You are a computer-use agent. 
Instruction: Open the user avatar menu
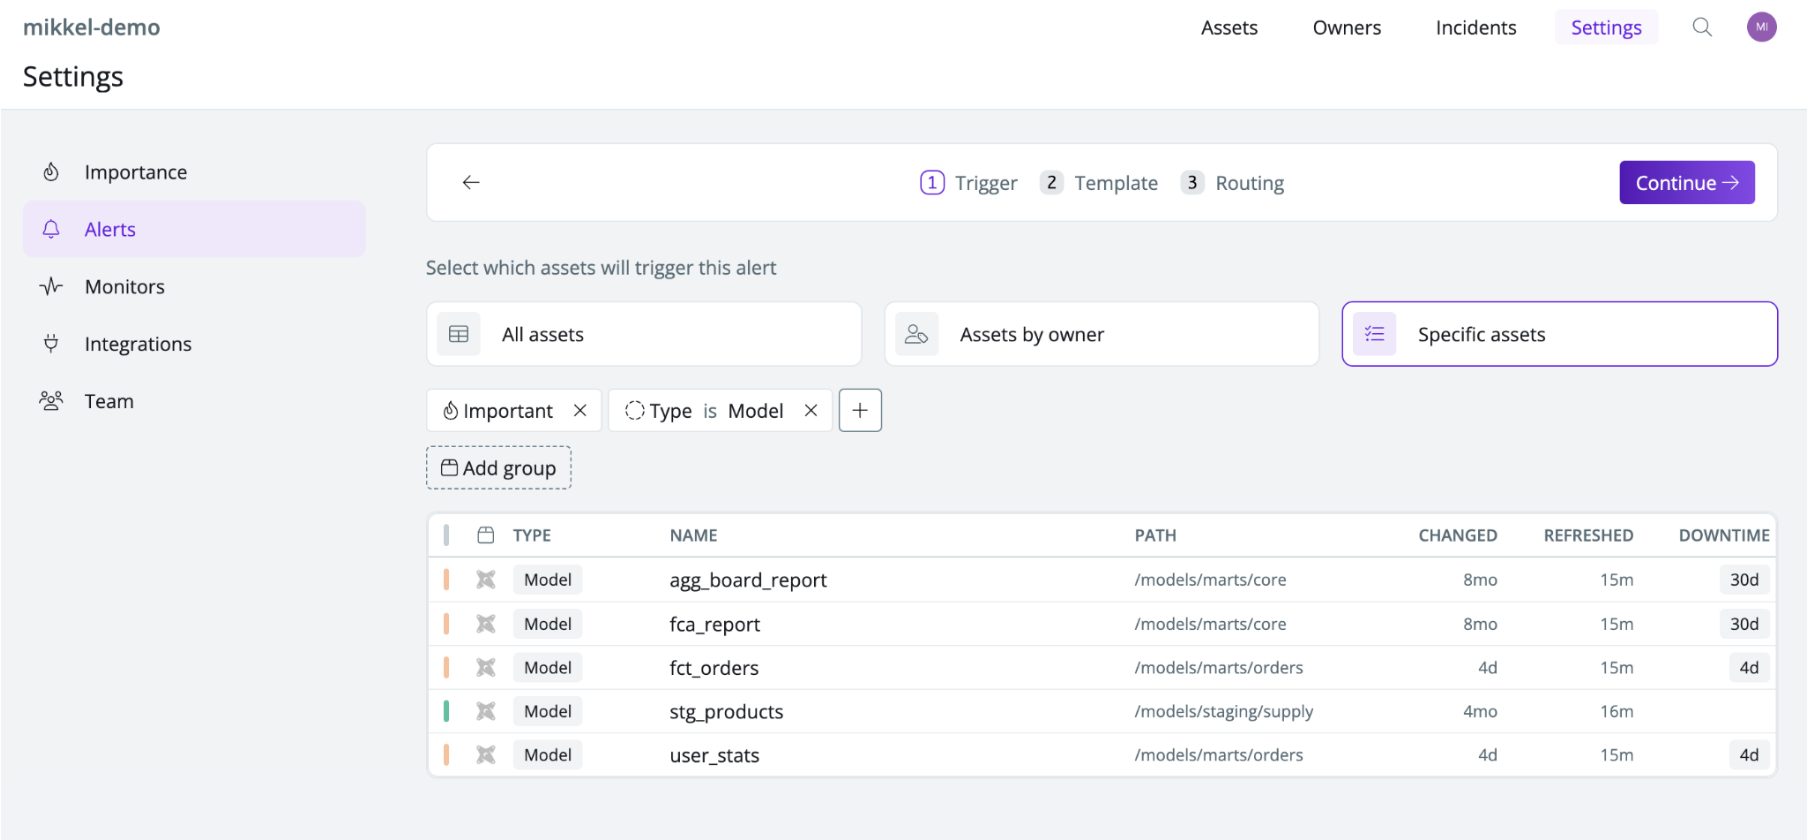(x=1761, y=27)
